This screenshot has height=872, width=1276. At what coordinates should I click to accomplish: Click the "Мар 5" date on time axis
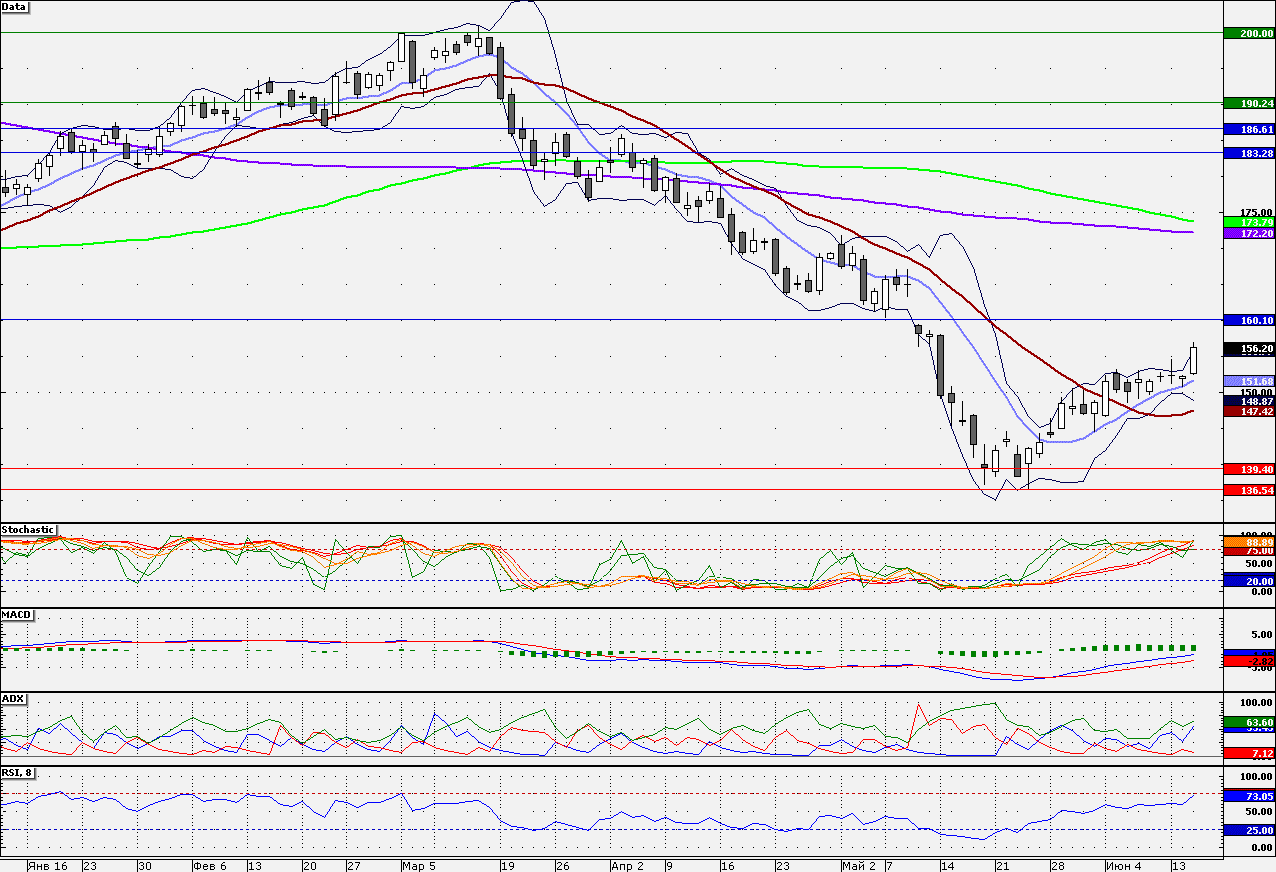tap(418, 865)
